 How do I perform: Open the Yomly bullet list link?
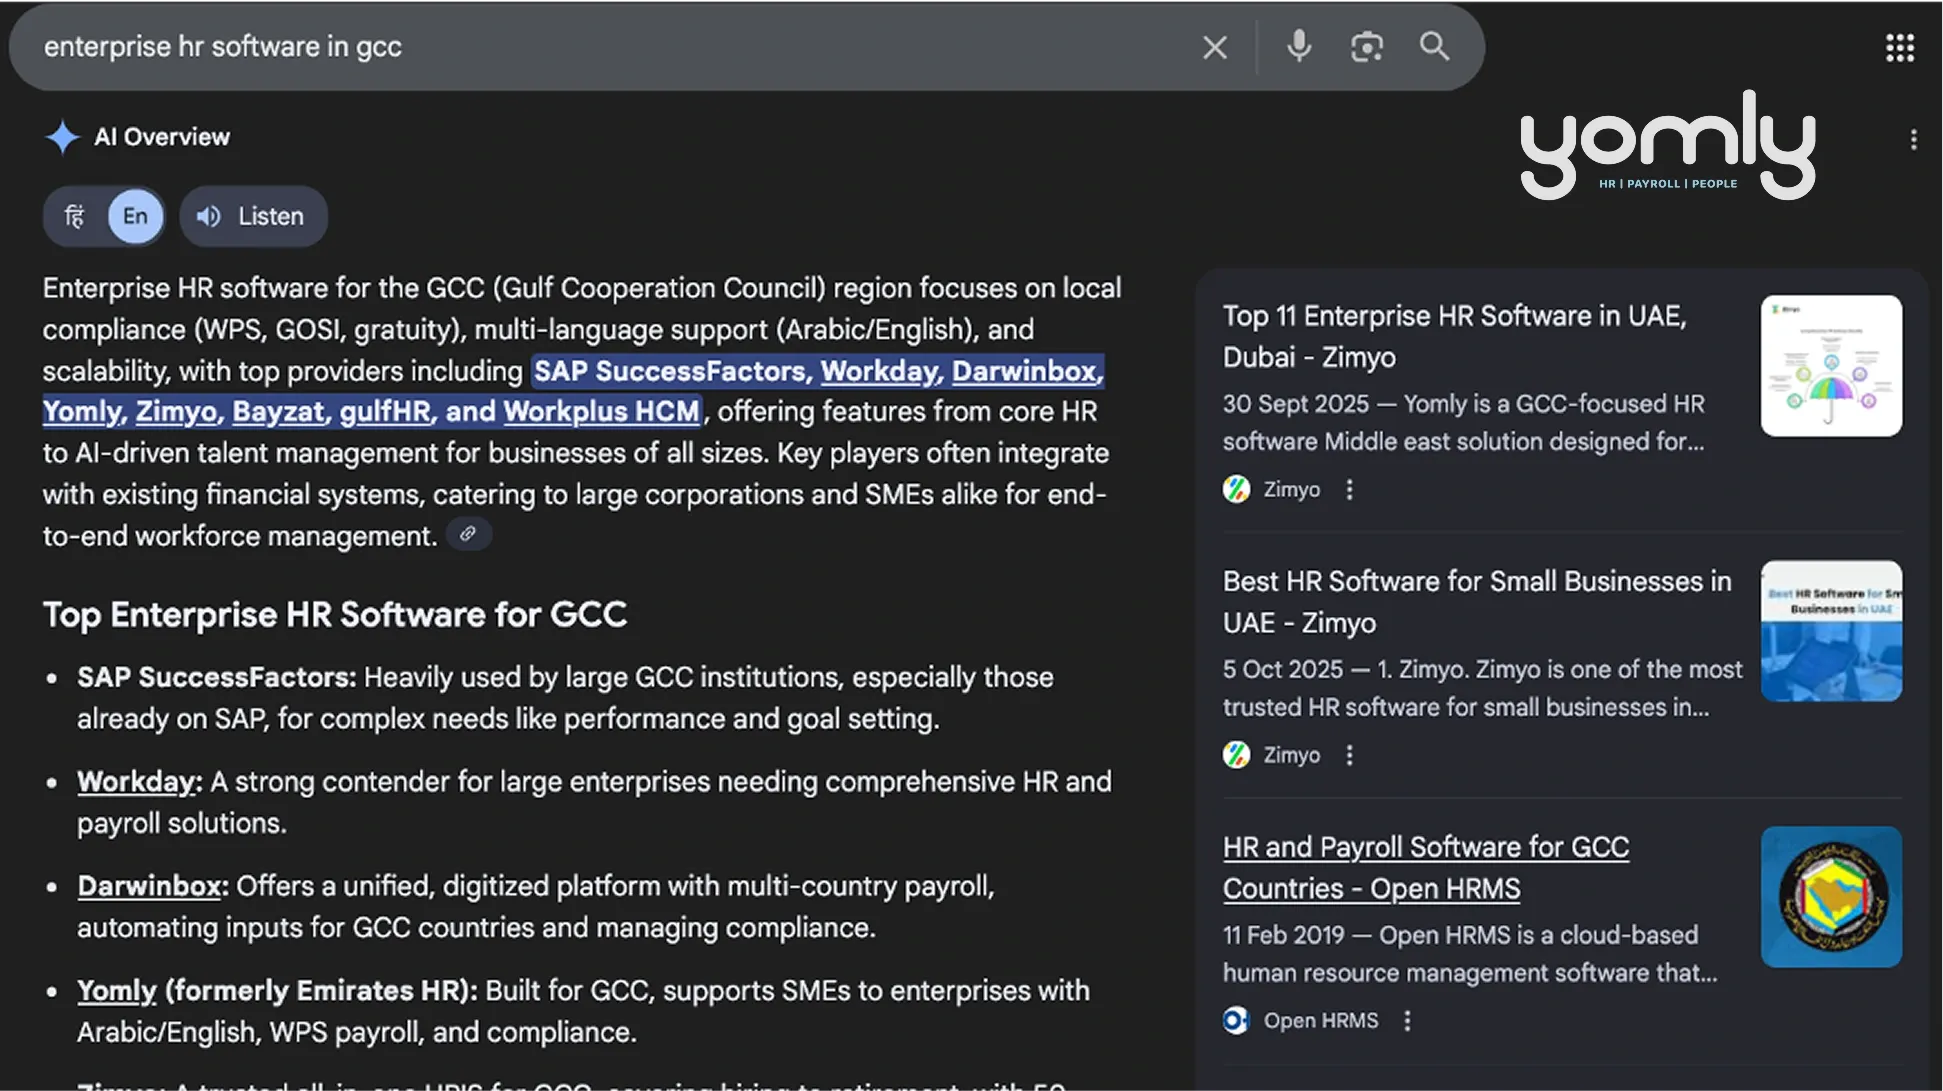click(x=117, y=991)
